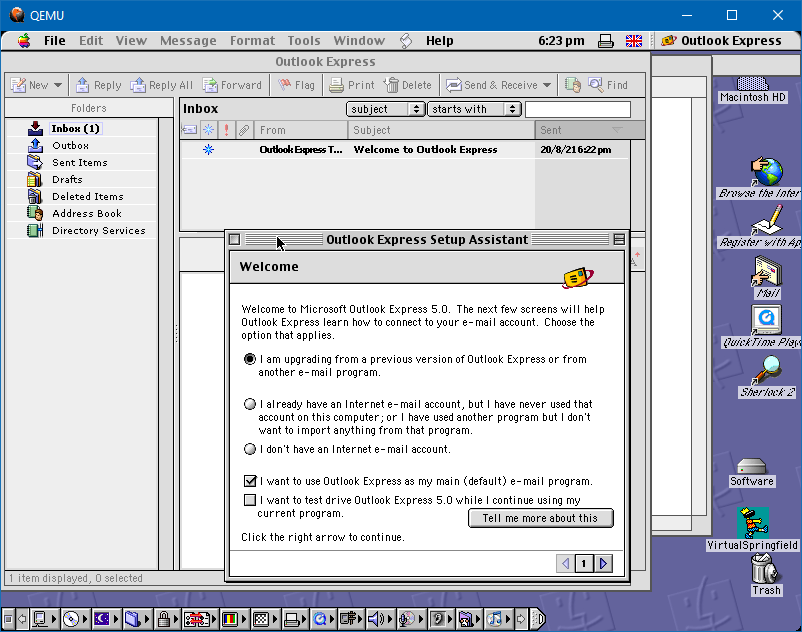Click 'Tell me more about this' button
This screenshot has height=632, width=802.
coord(540,518)
